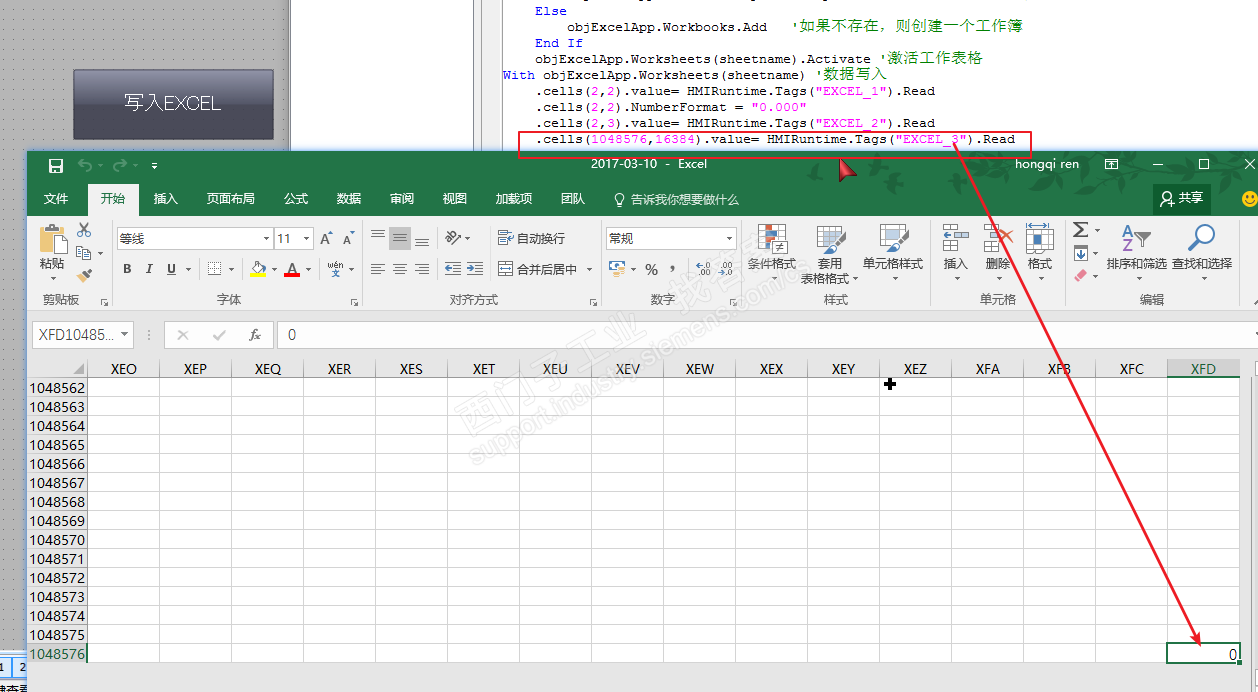Click the Save icon in Excel's quick access toolbar
Screen dimensions: 1258x692
click(56, 165)
